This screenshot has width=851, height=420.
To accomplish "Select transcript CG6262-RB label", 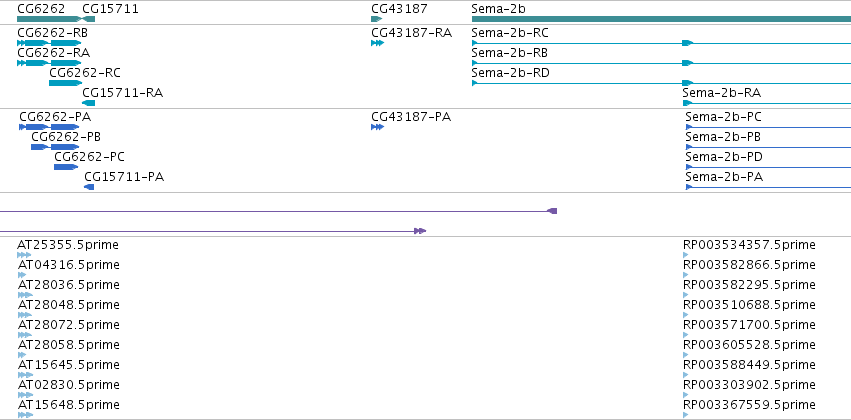I will click(53, 33).
